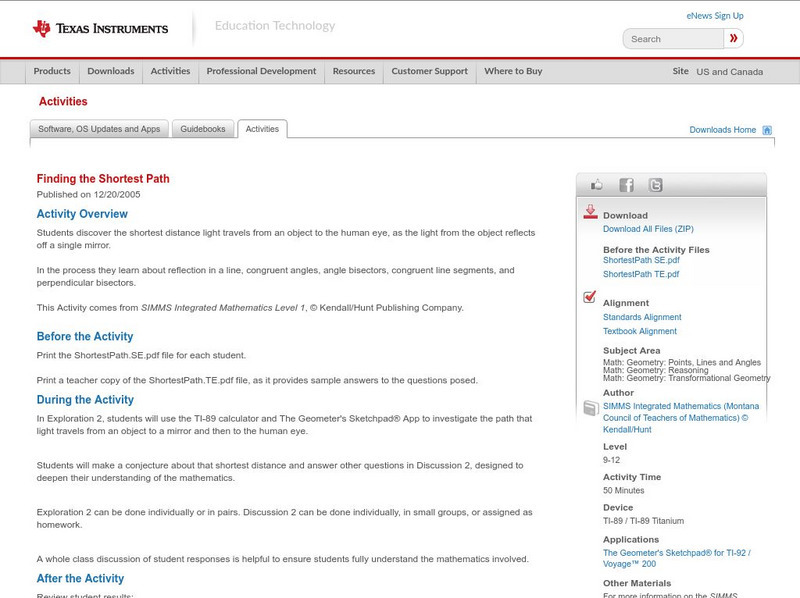
Task: Click inside the Search input field
Action: 673,39
